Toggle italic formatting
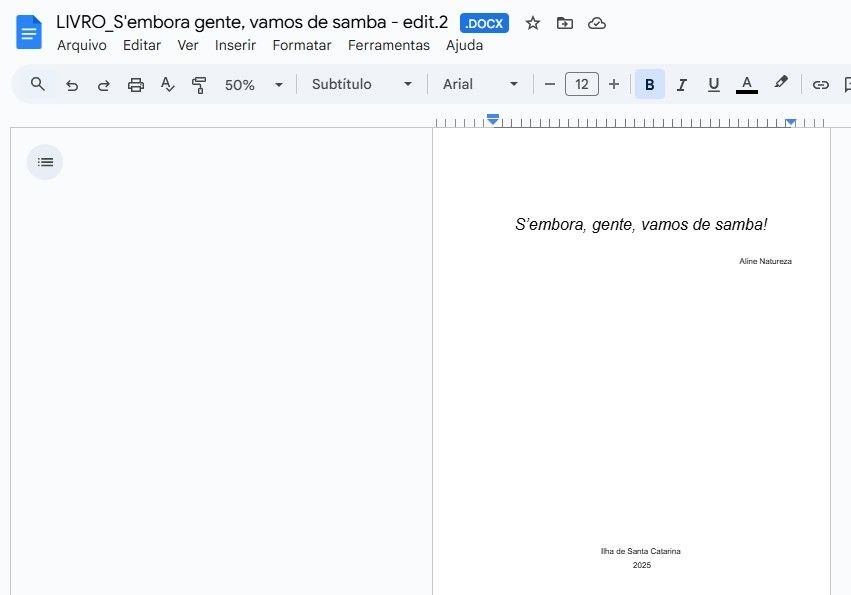The height and width of the screenshot is (595, 851). (682, 85)
